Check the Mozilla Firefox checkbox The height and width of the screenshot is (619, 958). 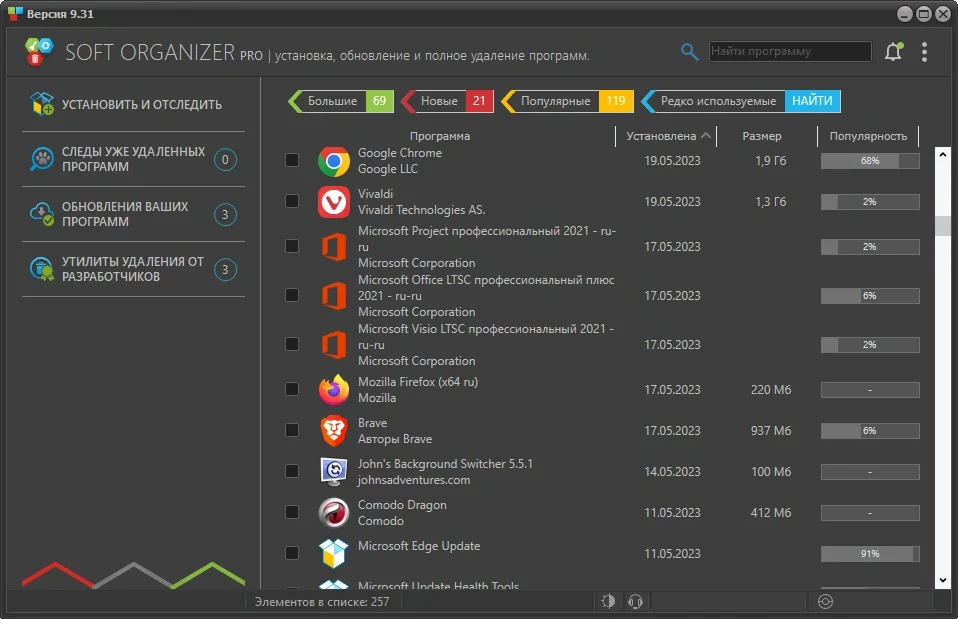coord(292,389)
